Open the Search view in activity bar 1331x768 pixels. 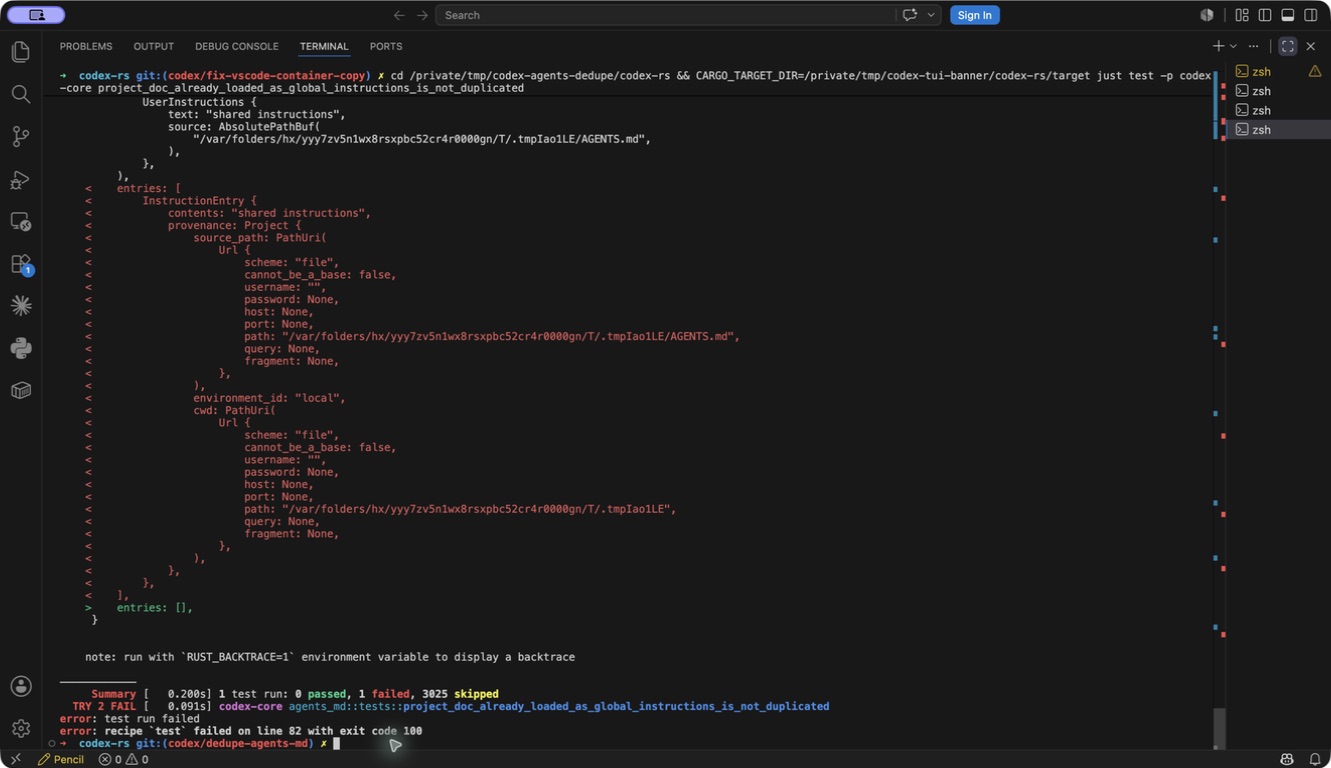click(x=20, y=94)
